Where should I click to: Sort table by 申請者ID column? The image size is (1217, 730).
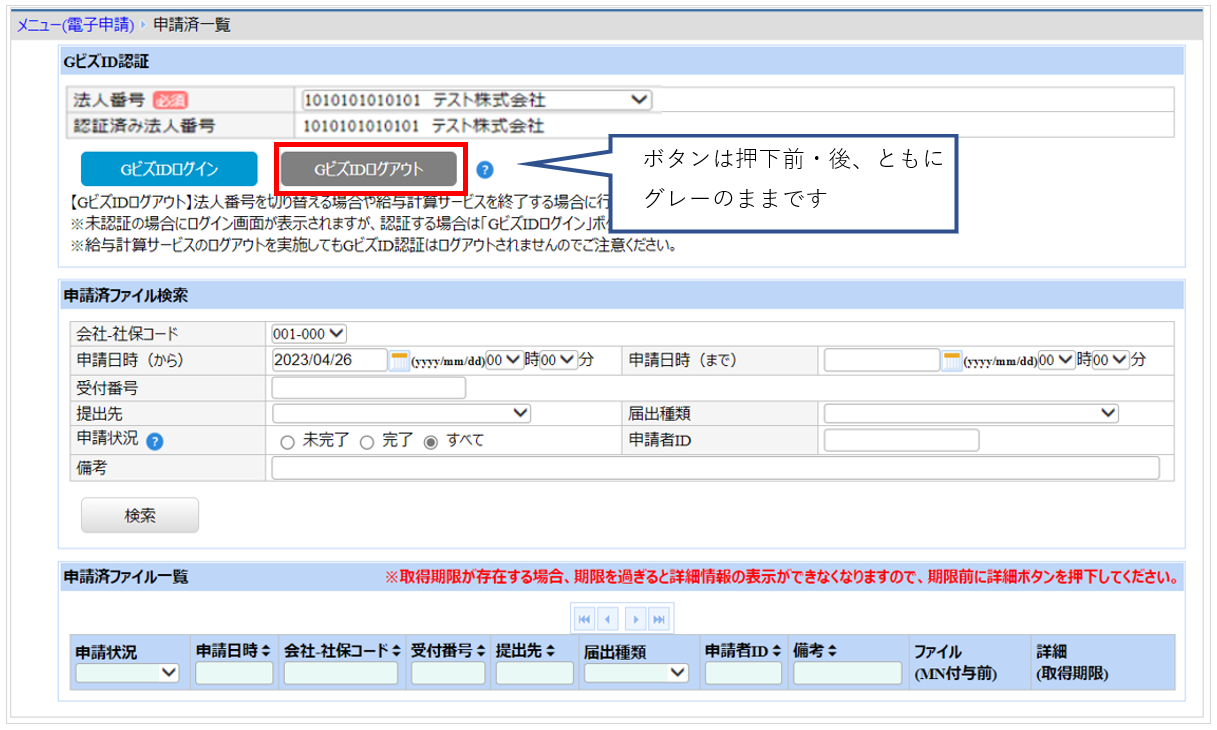[x=776, y=651]
